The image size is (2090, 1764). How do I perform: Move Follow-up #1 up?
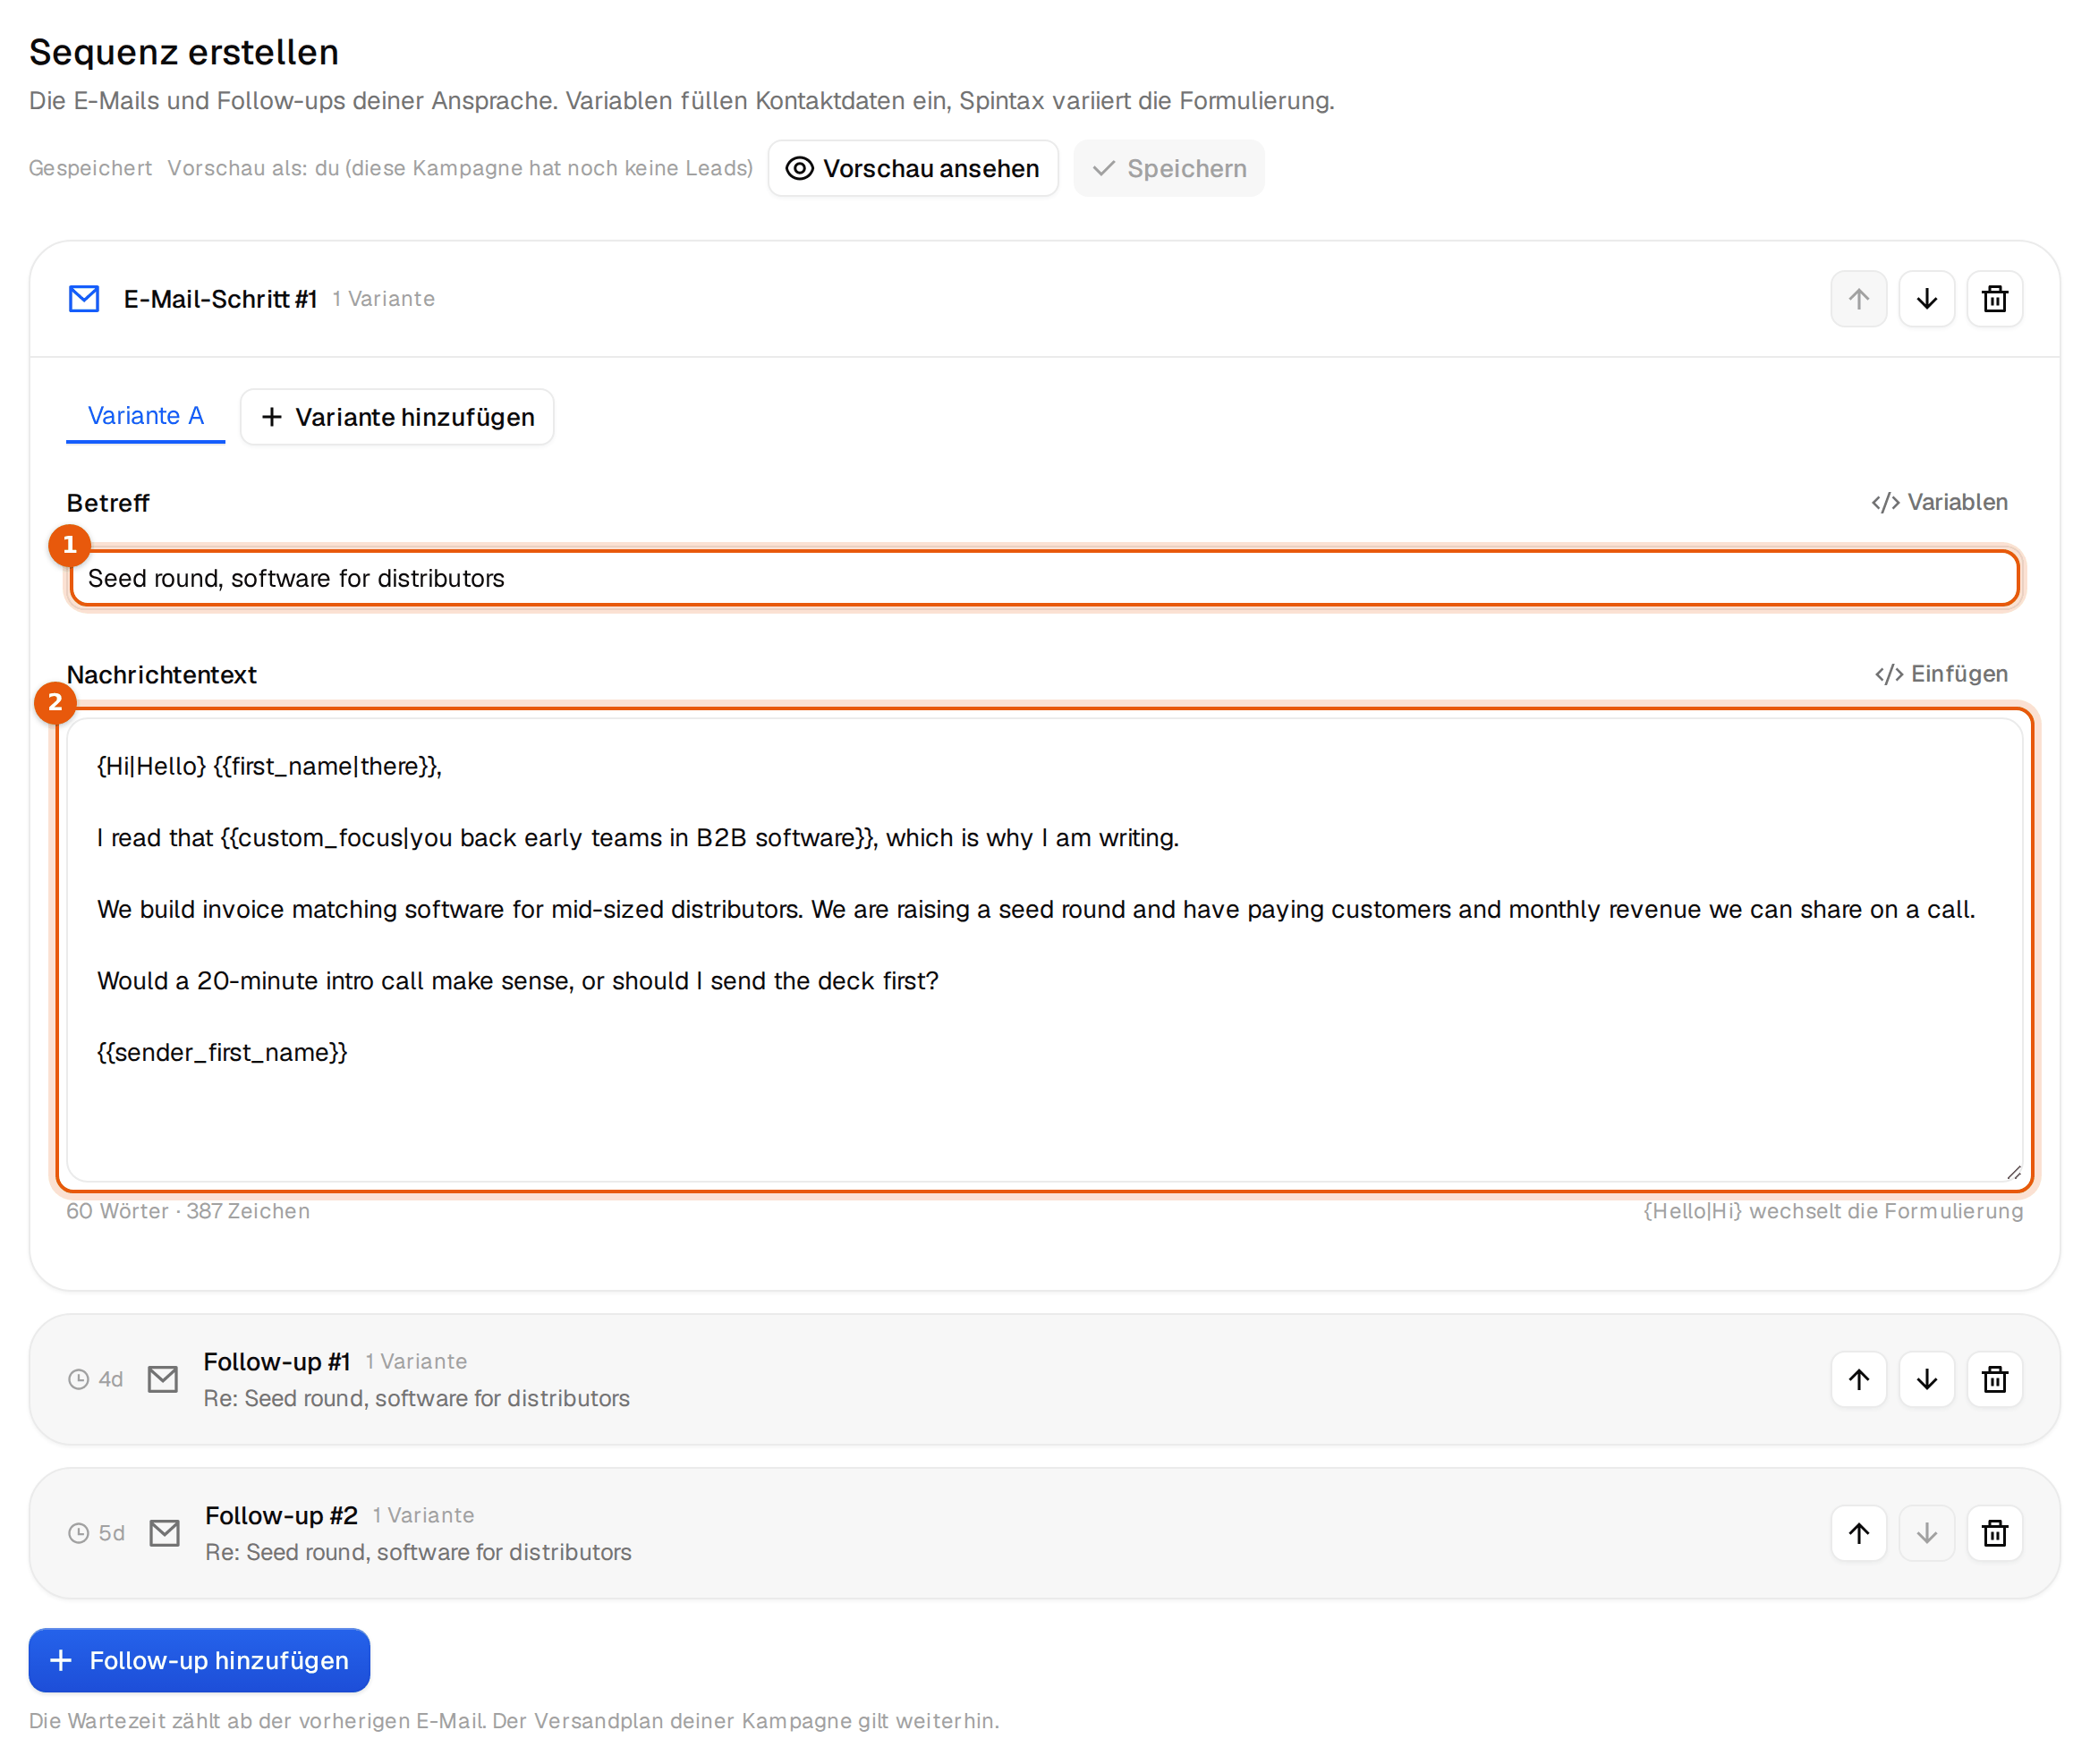point(1858,1379)
